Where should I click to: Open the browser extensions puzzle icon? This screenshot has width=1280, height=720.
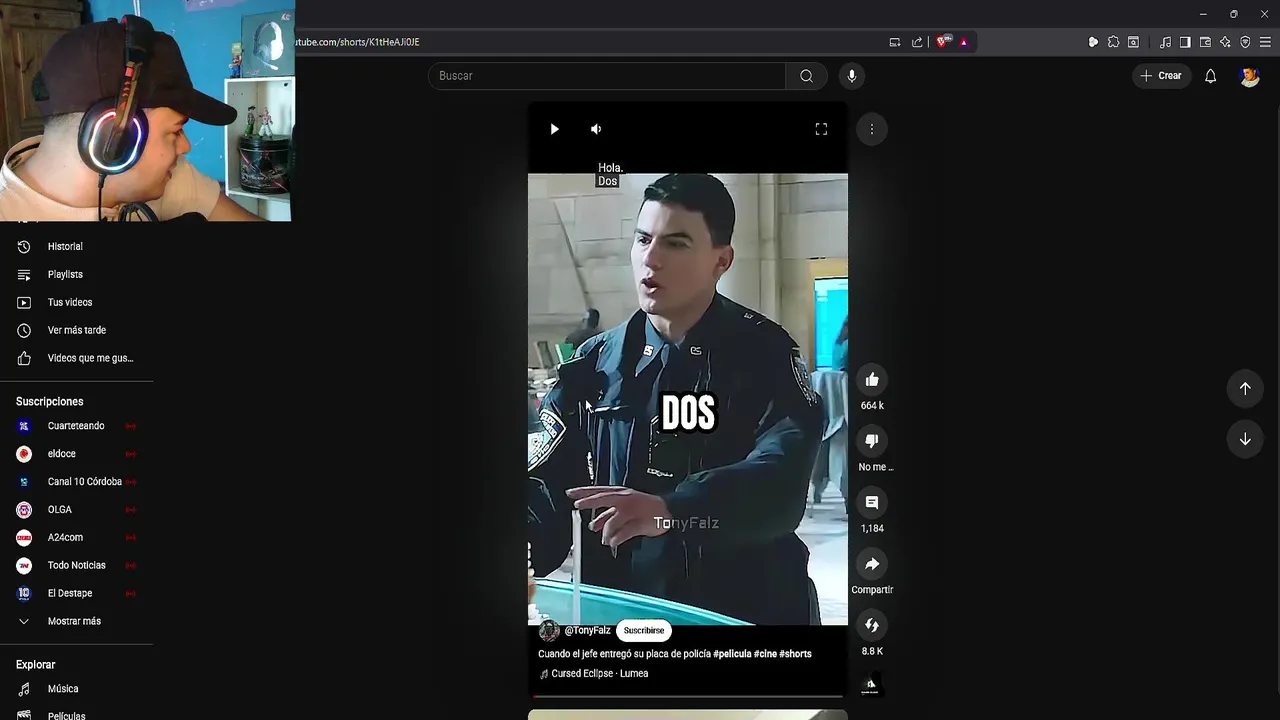(x=1113, y=42)
